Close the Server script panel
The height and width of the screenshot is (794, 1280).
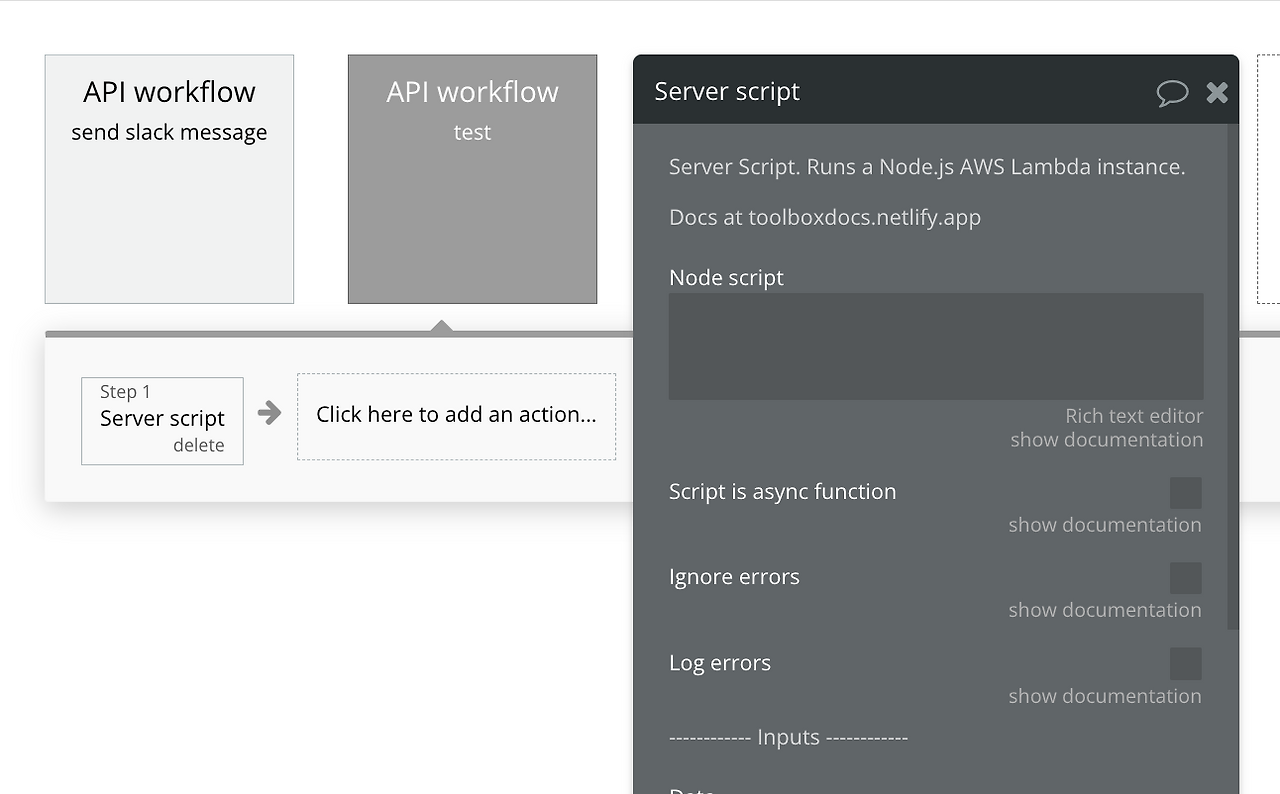1217,93
